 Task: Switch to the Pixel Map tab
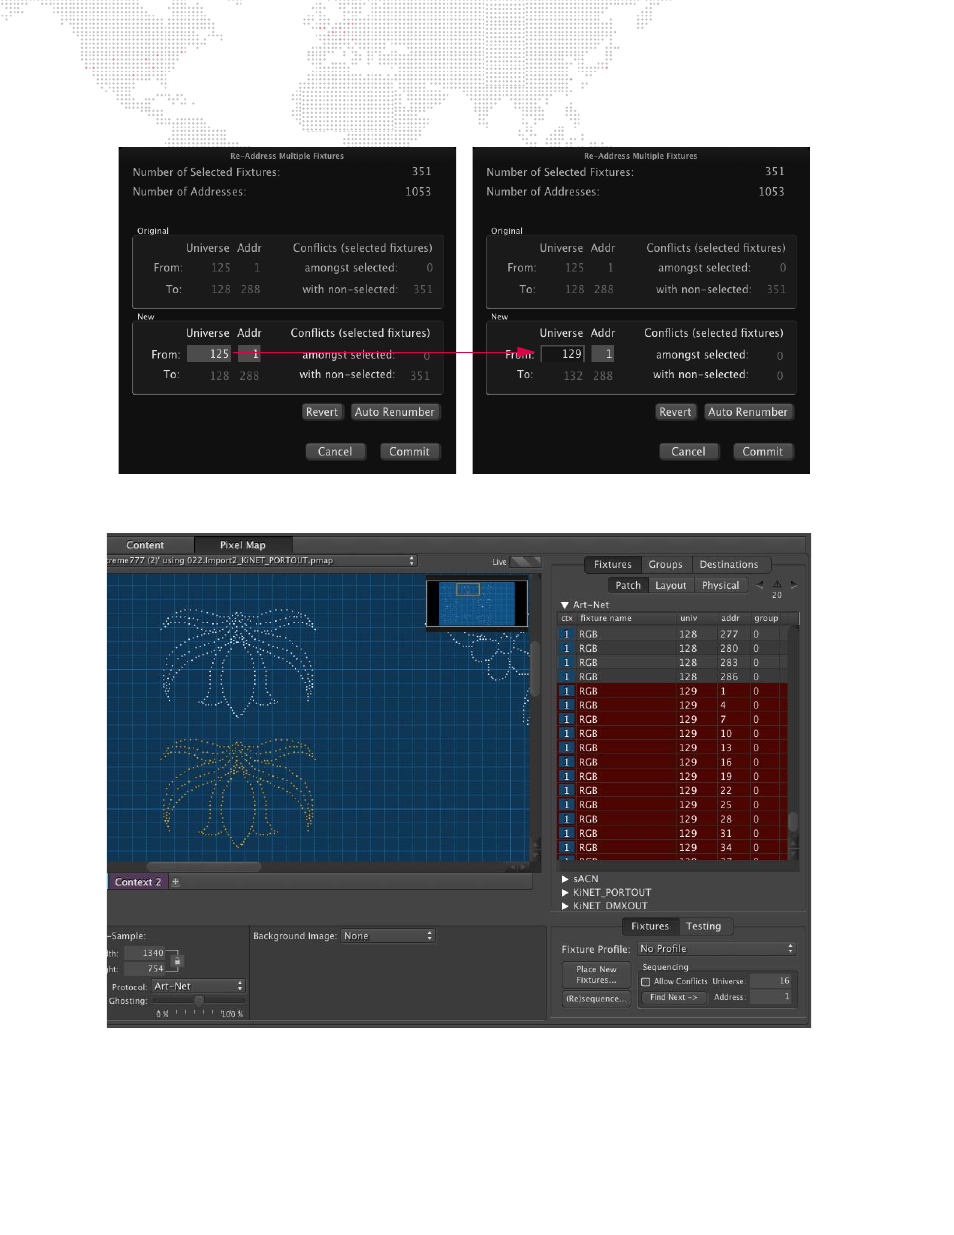click(243, 545)
